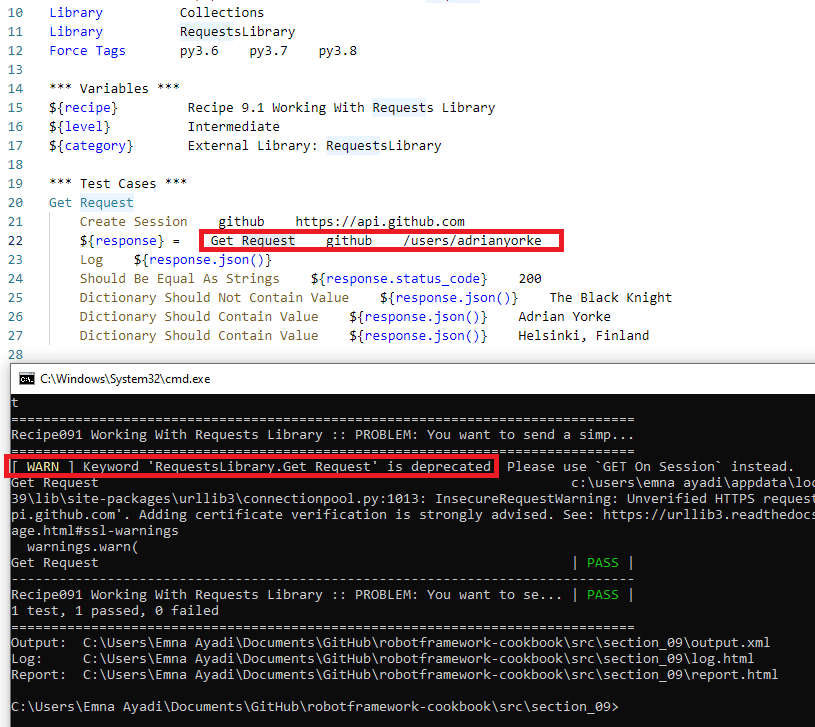Click the 'Log' keyword on line 23
Viewport: 815px width, 727px height.
91,260
